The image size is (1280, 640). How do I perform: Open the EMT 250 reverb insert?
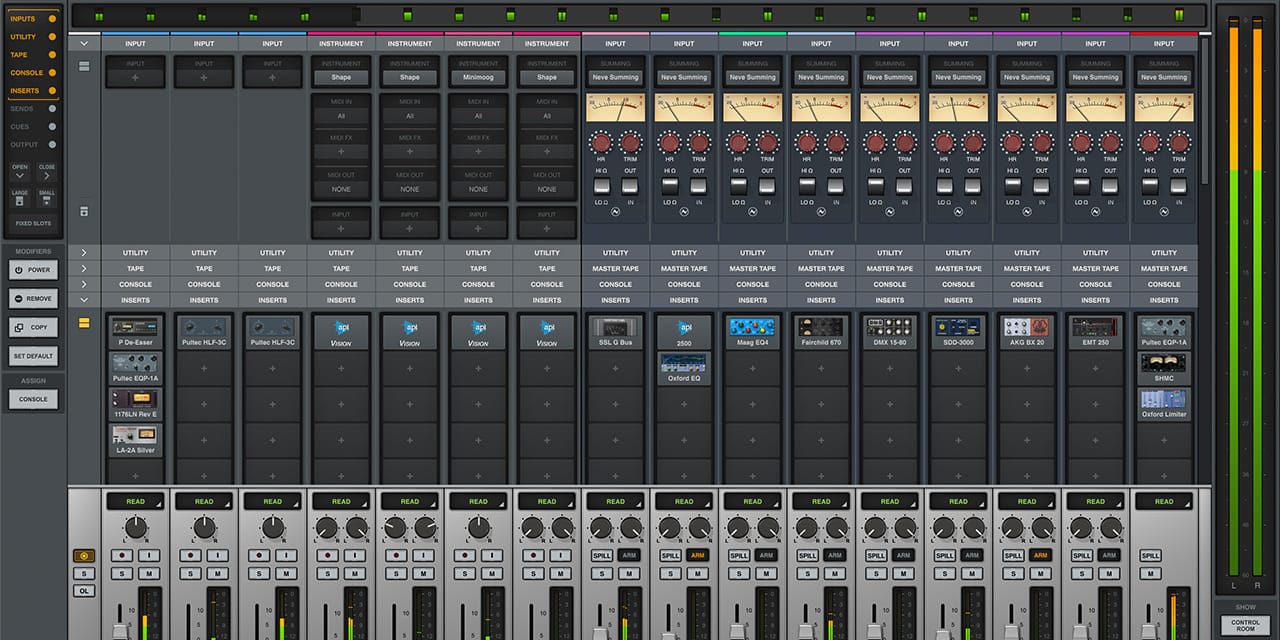tap(1096, 330)
